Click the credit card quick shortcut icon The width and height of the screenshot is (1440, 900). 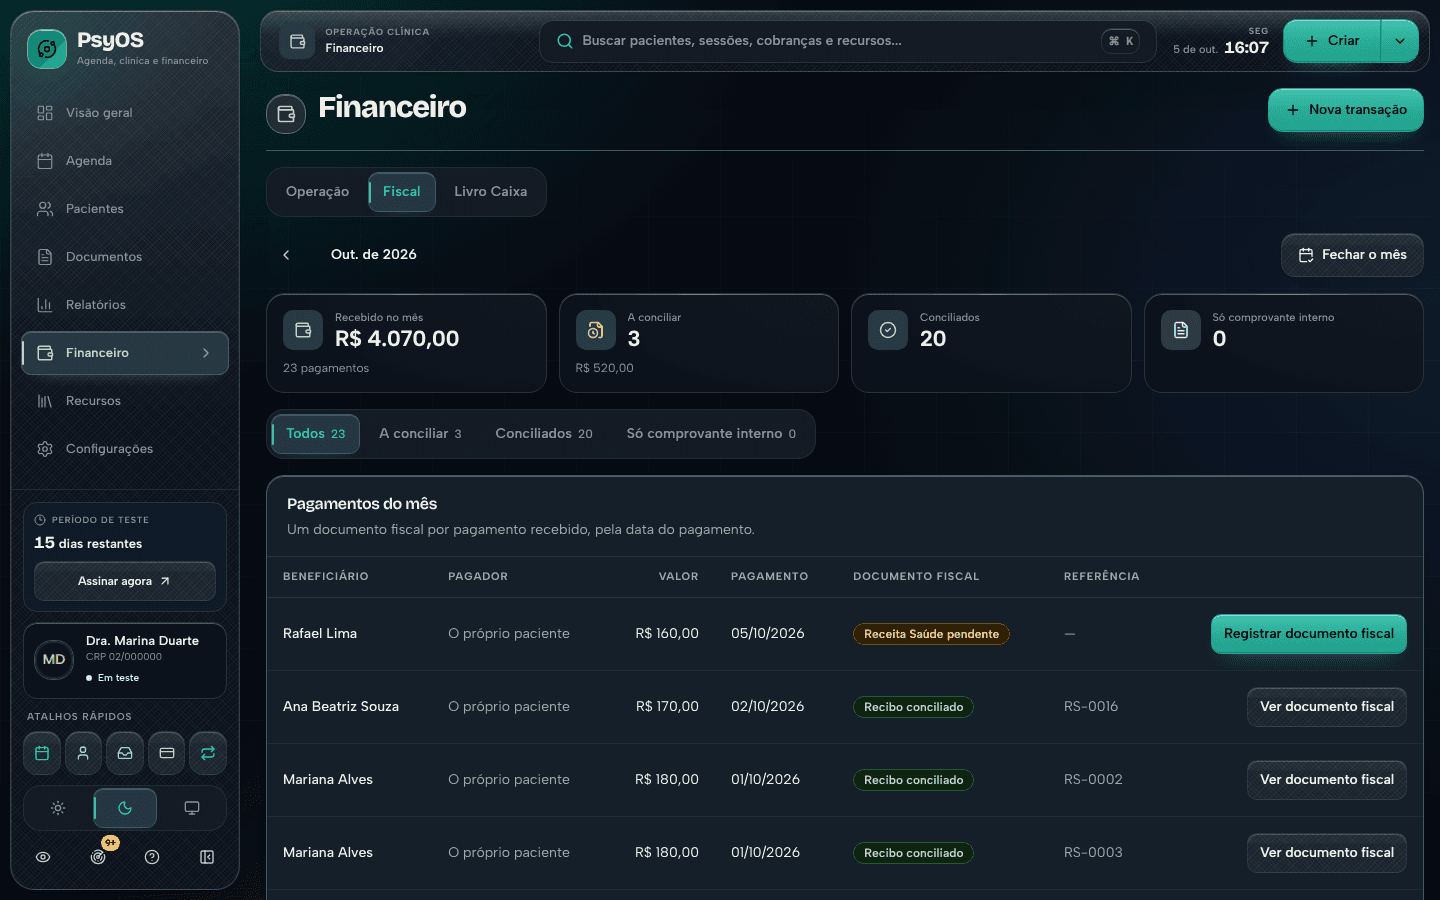click(x=167, y=753)
